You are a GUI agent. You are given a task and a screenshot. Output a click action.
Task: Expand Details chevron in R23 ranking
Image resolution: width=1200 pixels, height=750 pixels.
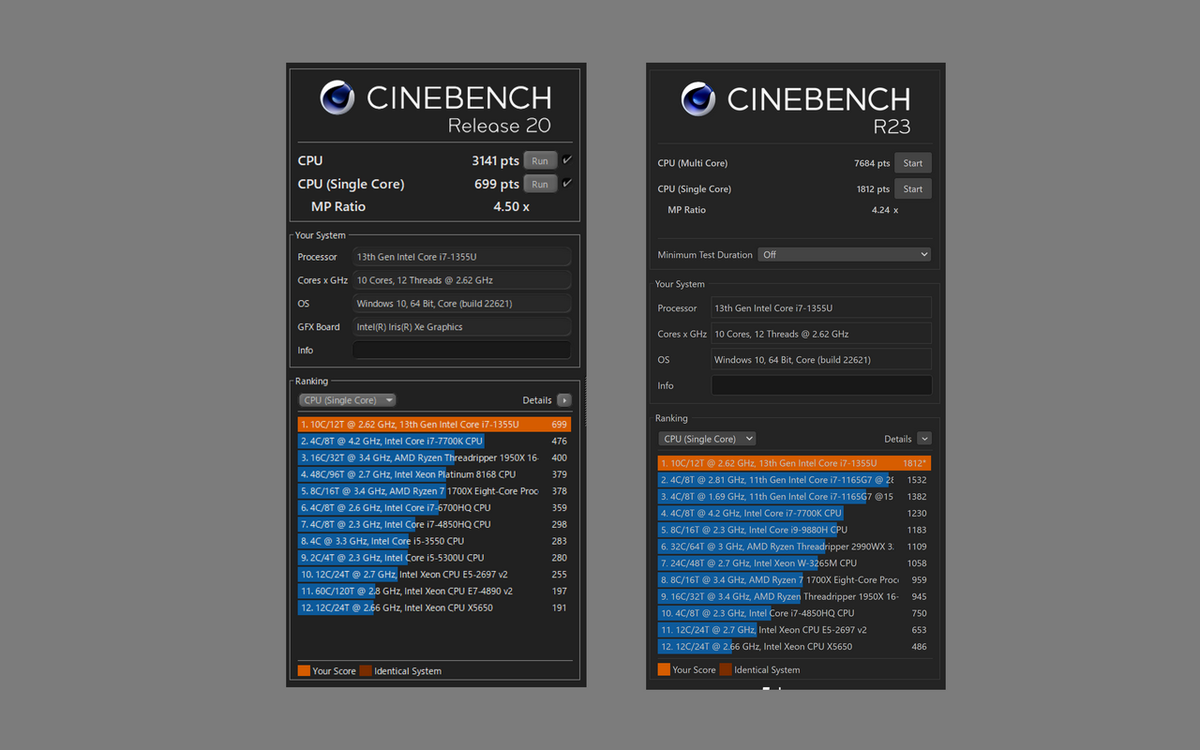coord(924,439)
